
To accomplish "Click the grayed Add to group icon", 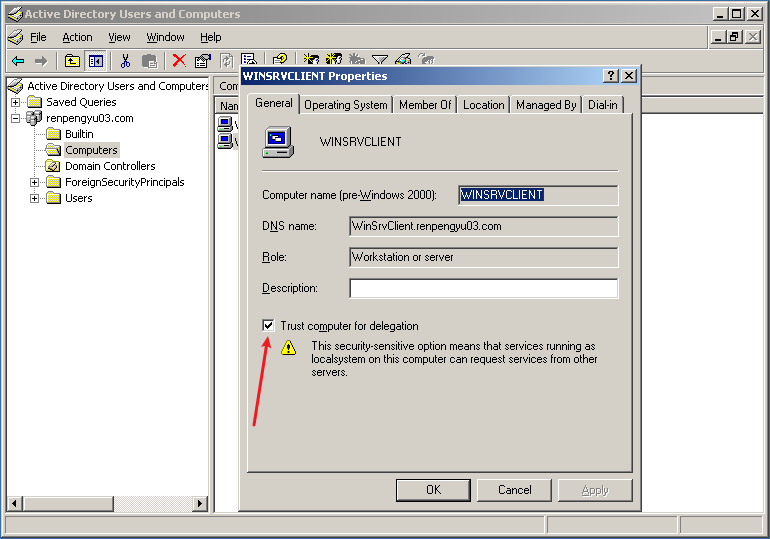I will coord(426,59).
